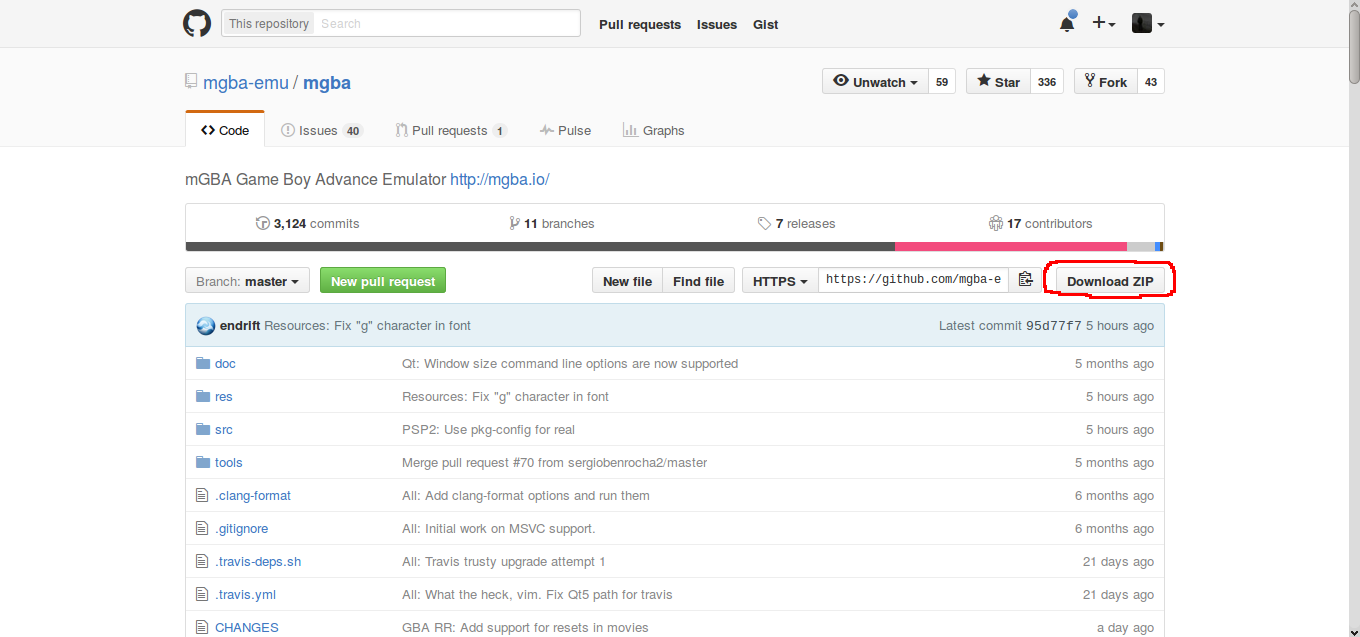This screenshot has width=1360, height=637.
Task: Click the res folder icon
Action: pyautogui.click(x=203, y=396)
